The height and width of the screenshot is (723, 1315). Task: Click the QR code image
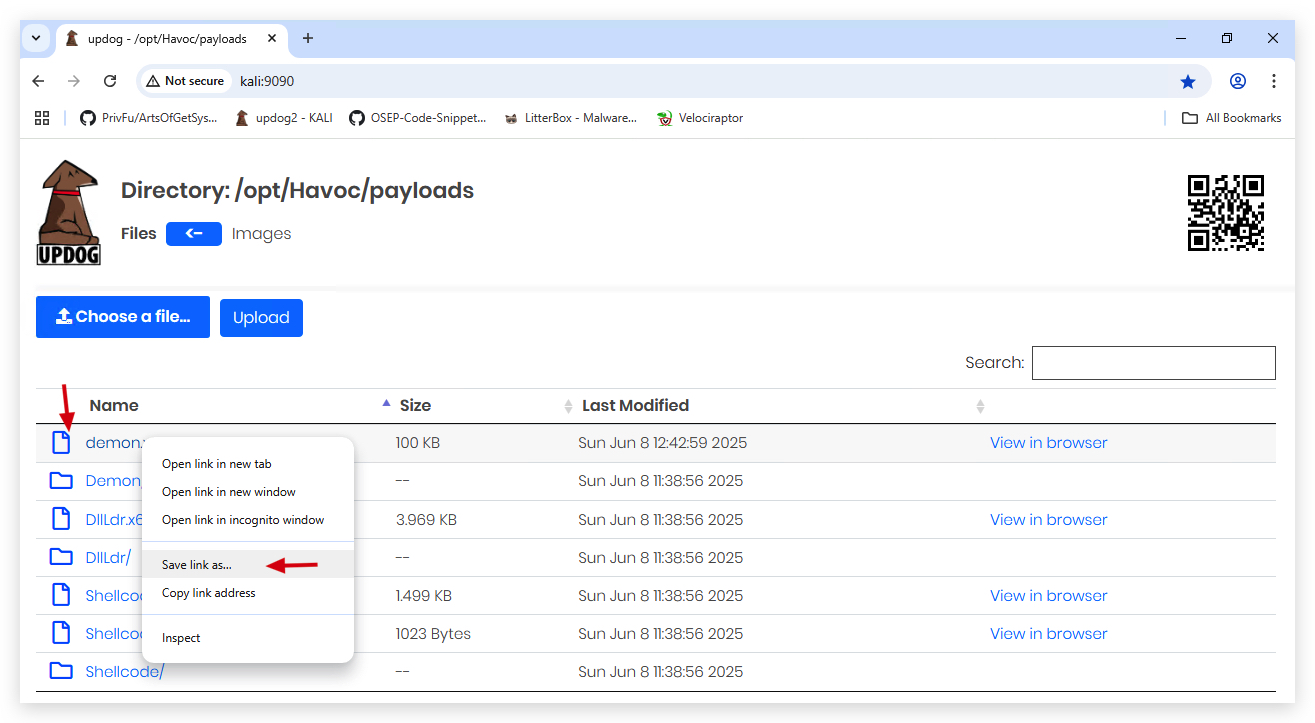[x=1226, y=213]
